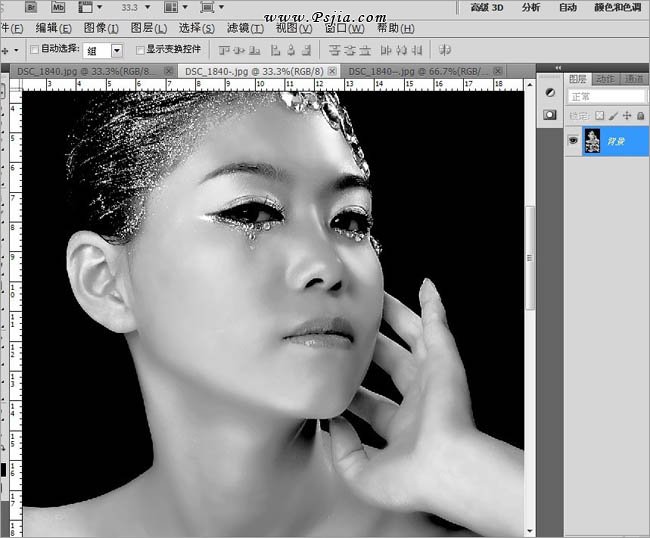Viewport: 650px width, 538px height.
Task: Click the vertical scrollbar of the canvas
Action: 531,300
